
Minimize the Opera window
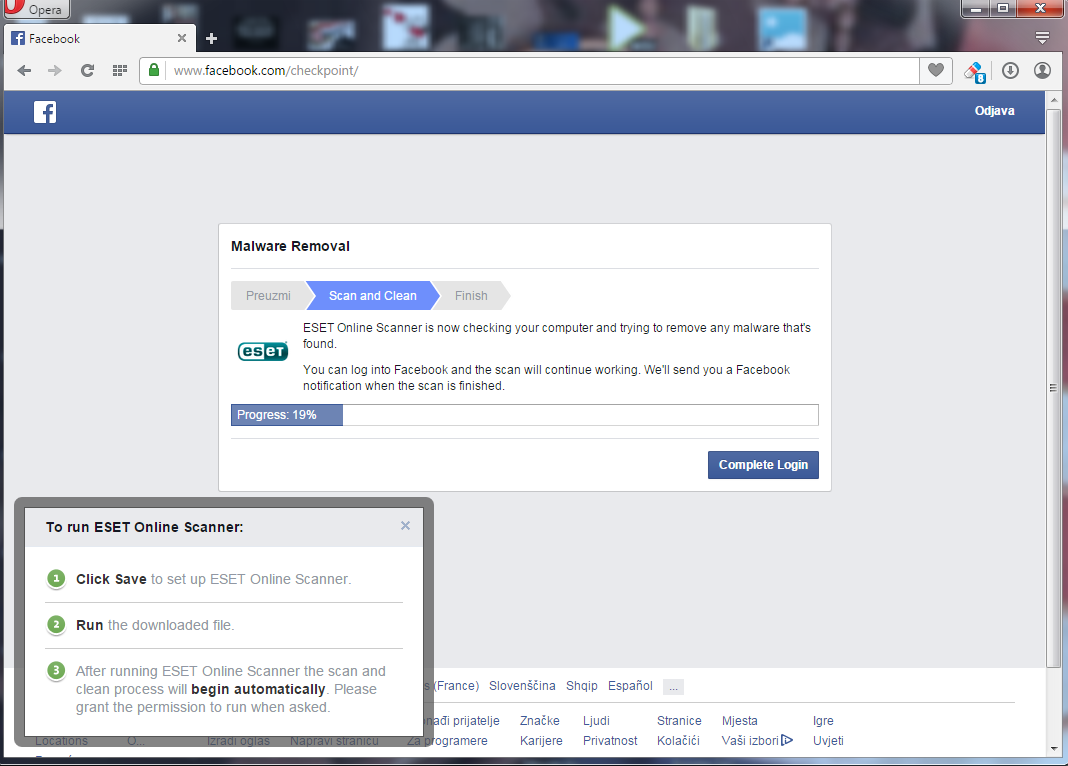(975, 9)
